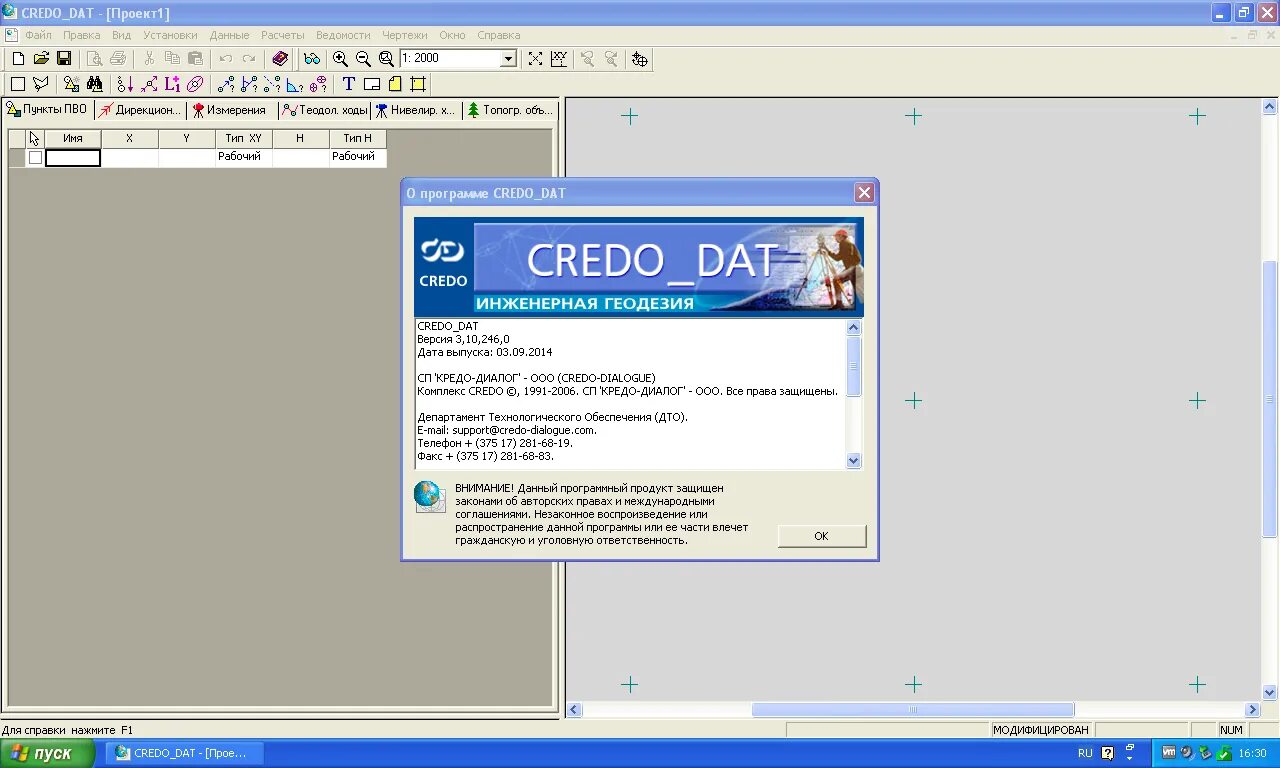The height and width of the screenshot is (768, 1280).
Task: Switch to the Дирекцион... tab
Action: 140,110
